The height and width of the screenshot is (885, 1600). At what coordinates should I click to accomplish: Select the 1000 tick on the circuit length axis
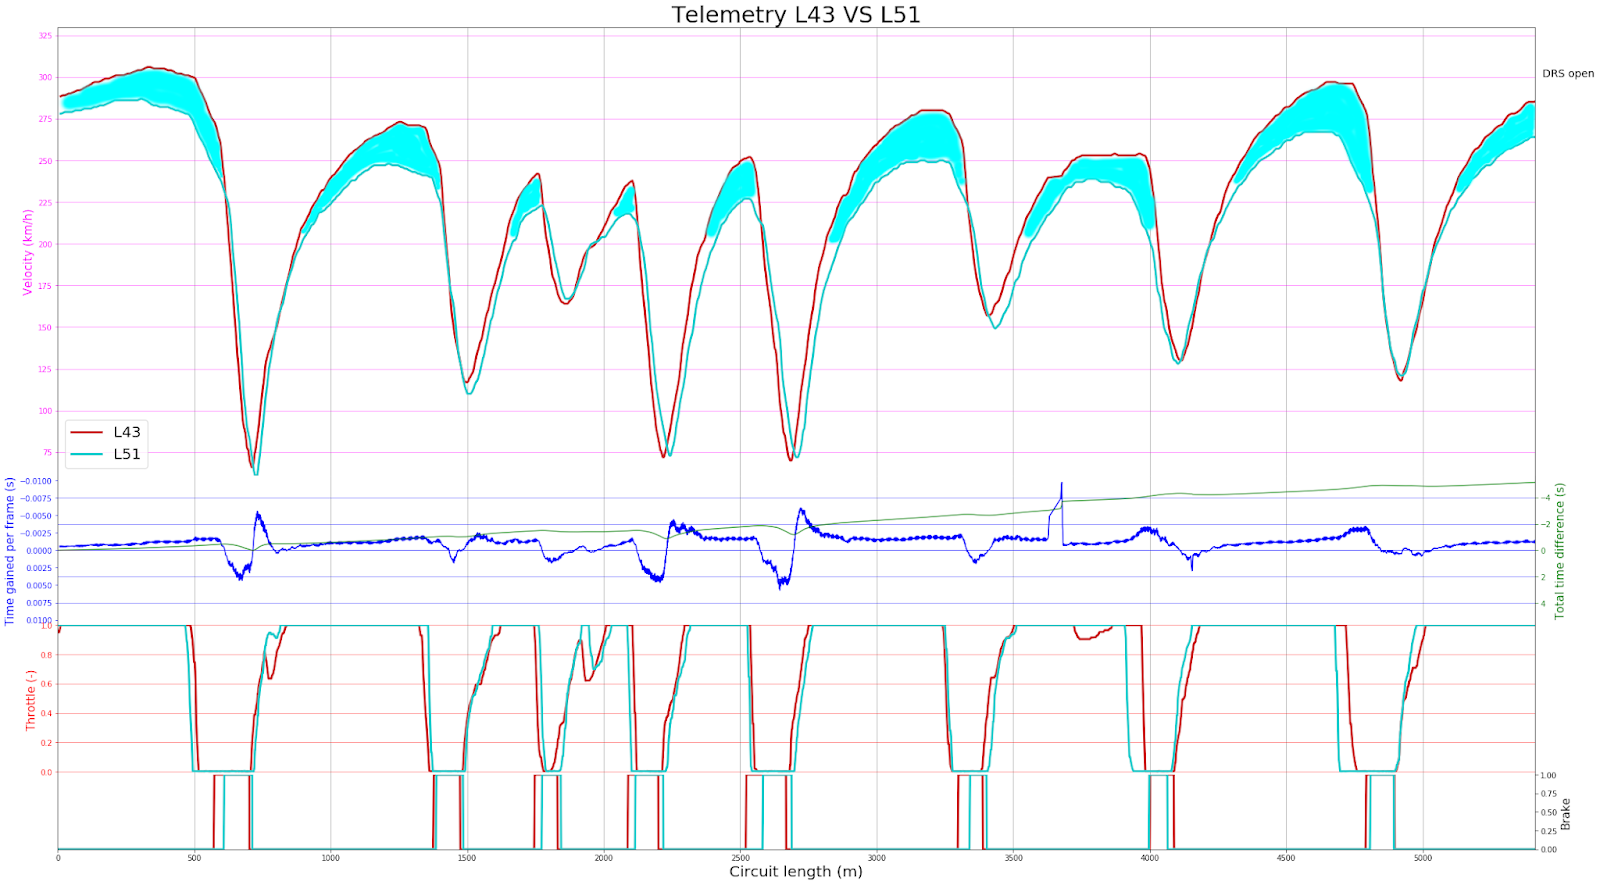click(331, 858)
